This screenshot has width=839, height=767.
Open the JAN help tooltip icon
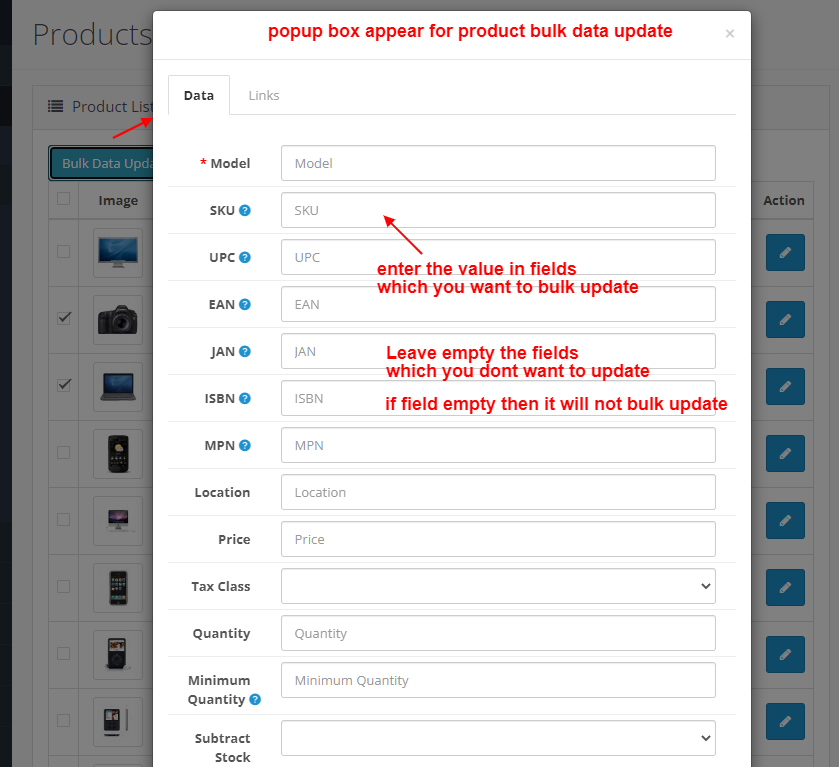246,351
